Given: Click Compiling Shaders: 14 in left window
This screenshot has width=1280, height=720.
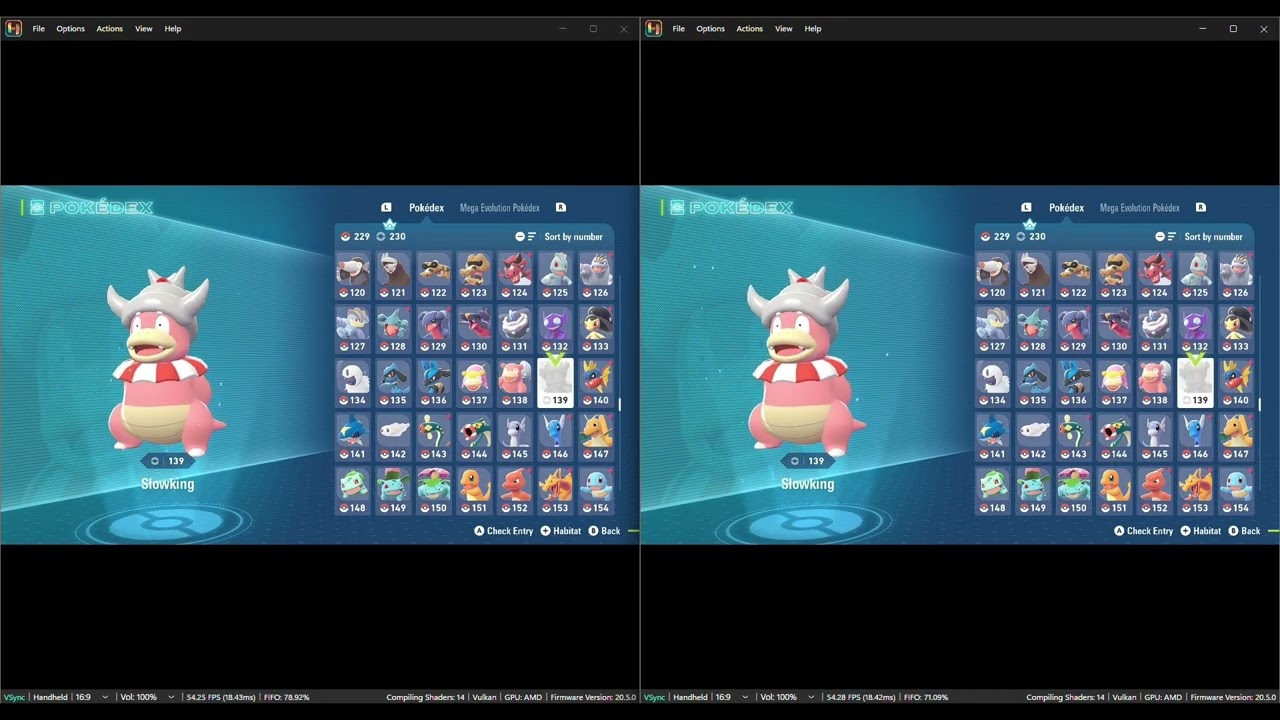Looking at the screenshot, I should 425,697.
